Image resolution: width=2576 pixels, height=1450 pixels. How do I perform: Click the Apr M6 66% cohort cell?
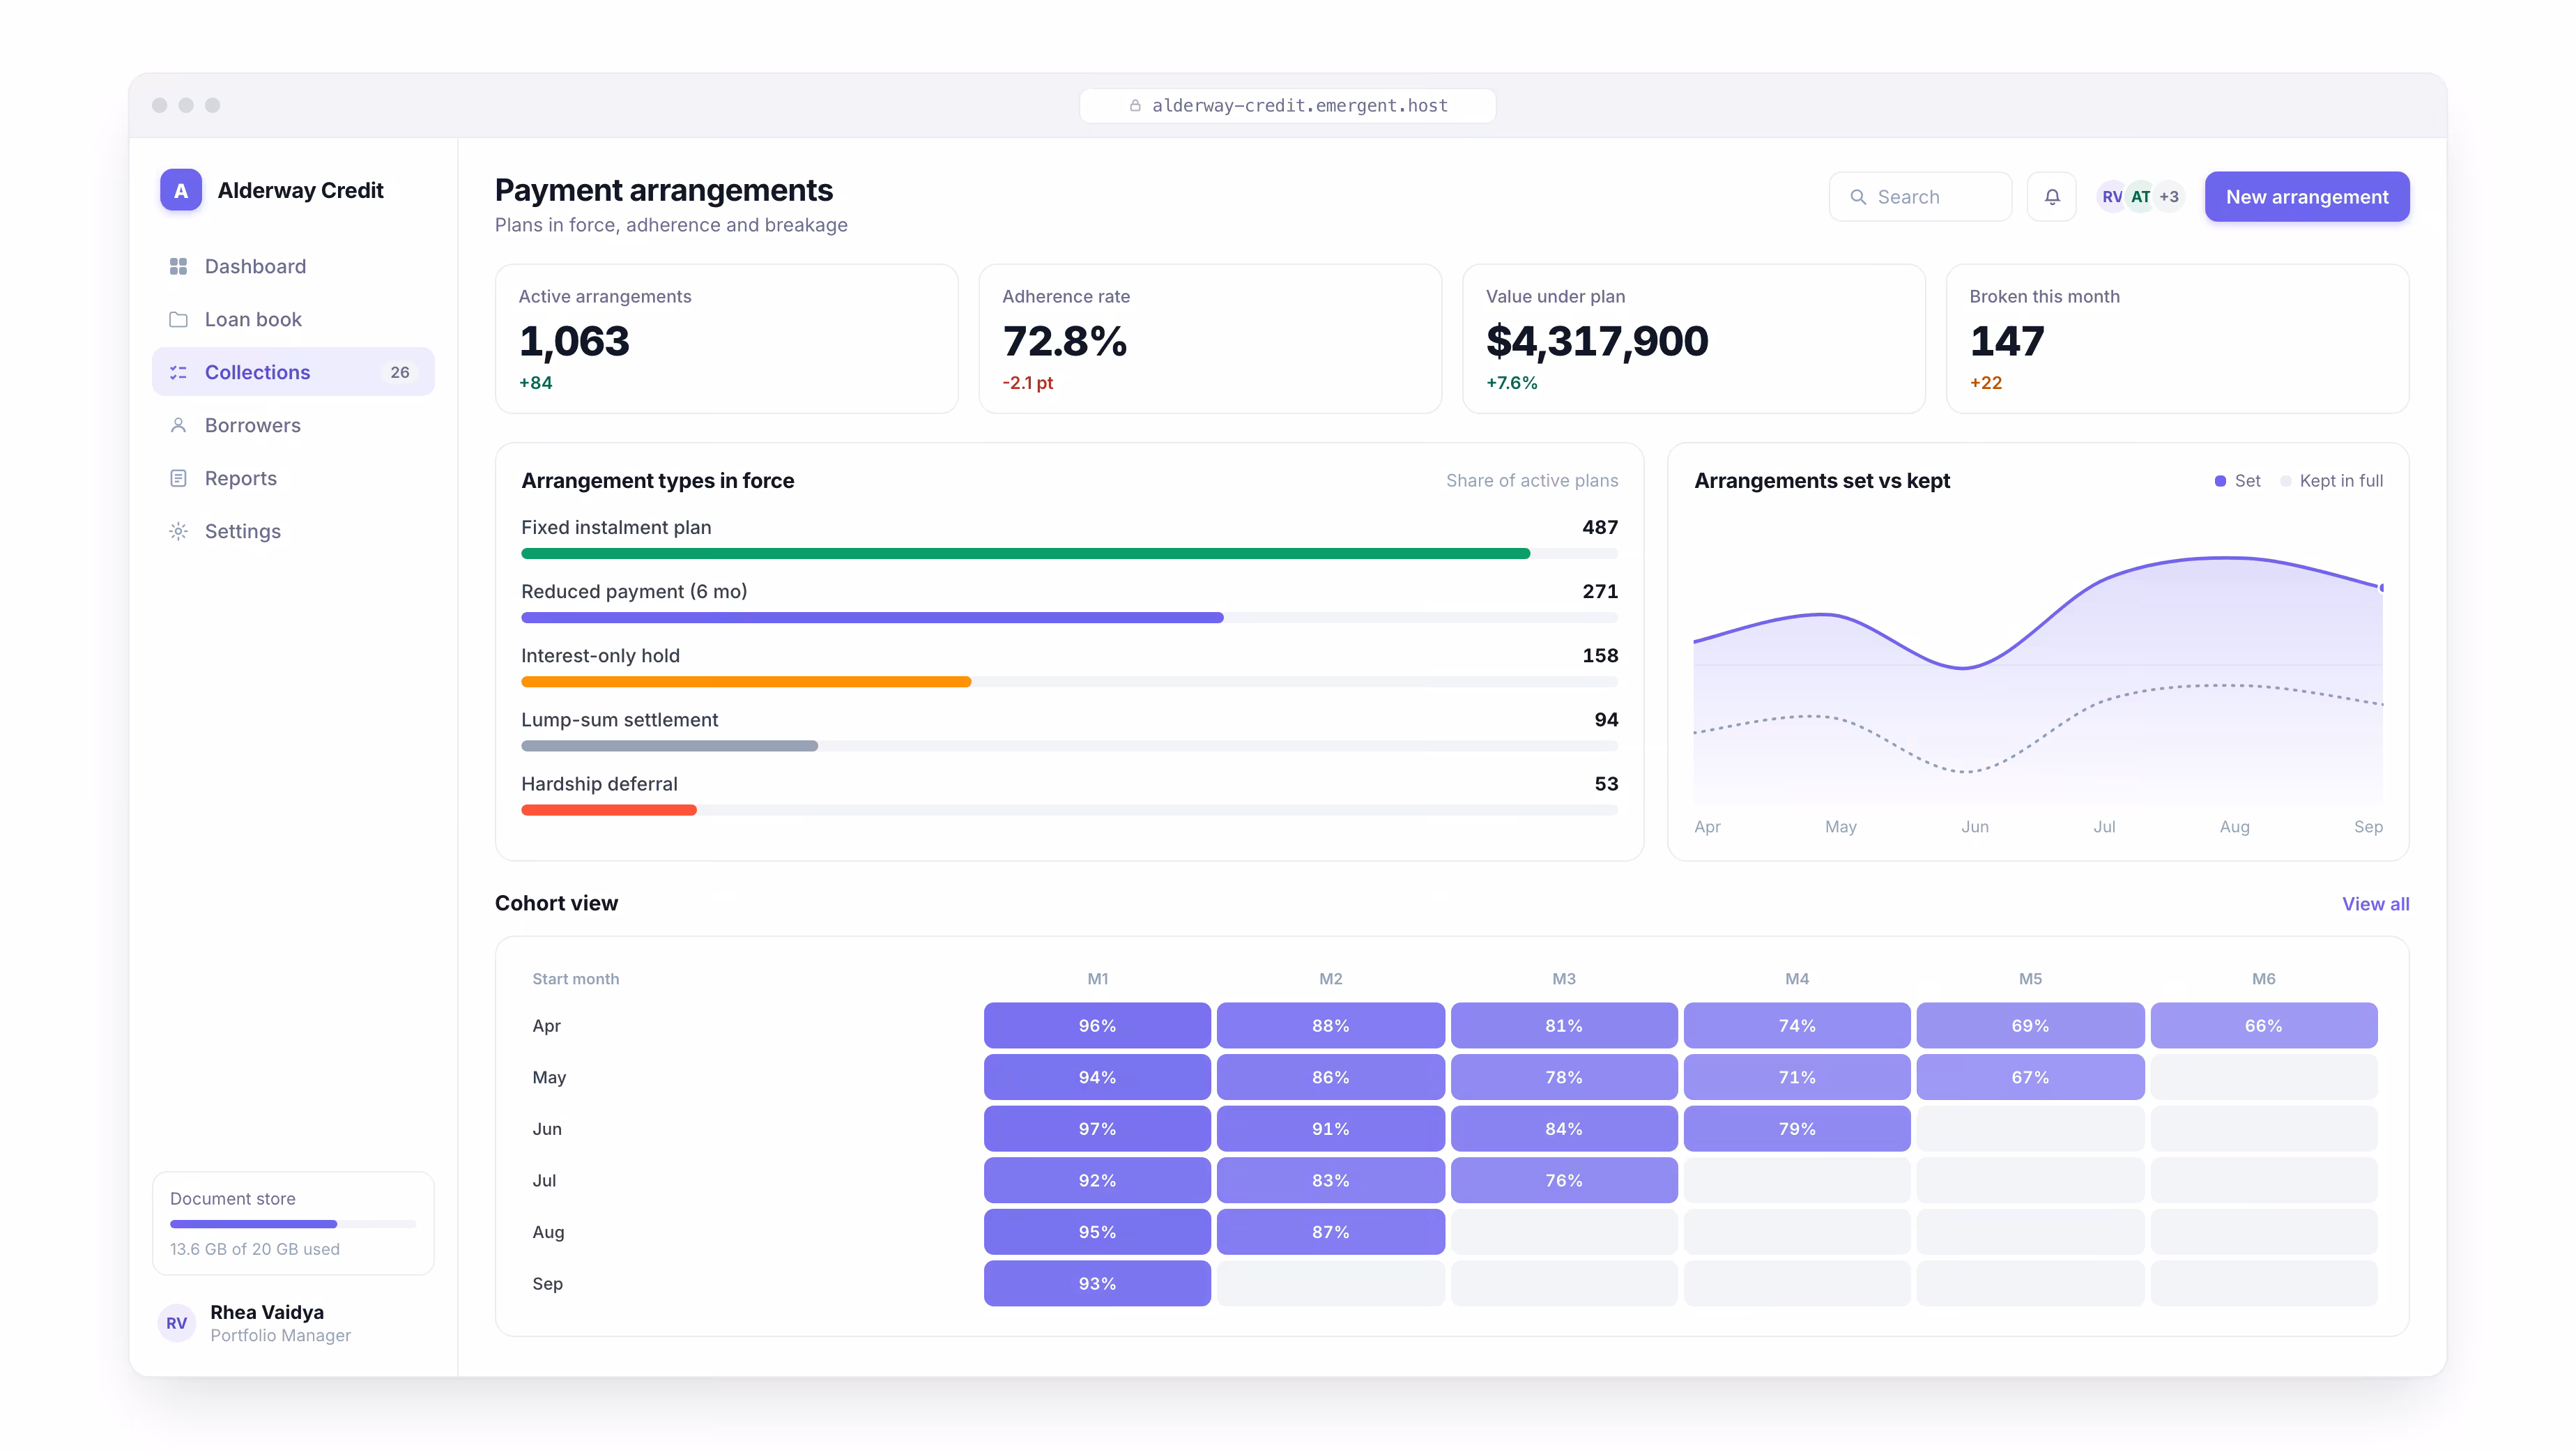click(2263, 1026)
